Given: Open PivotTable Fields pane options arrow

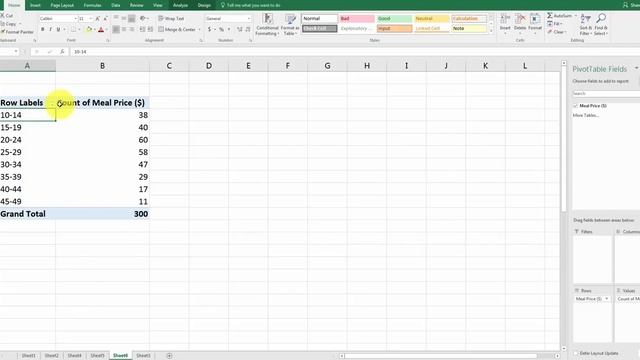Looking at the screenshot, I should tap(636, 69).
